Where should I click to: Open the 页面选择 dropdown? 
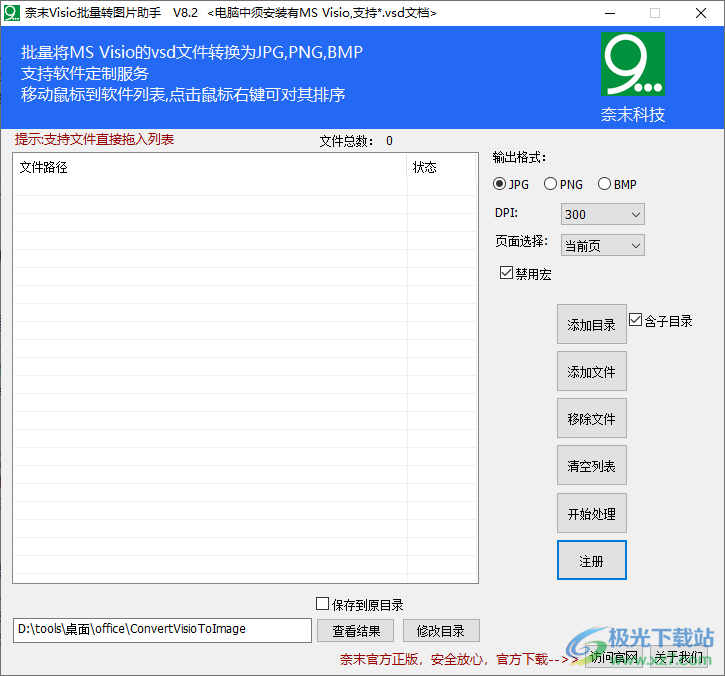(x=602, y=245)
